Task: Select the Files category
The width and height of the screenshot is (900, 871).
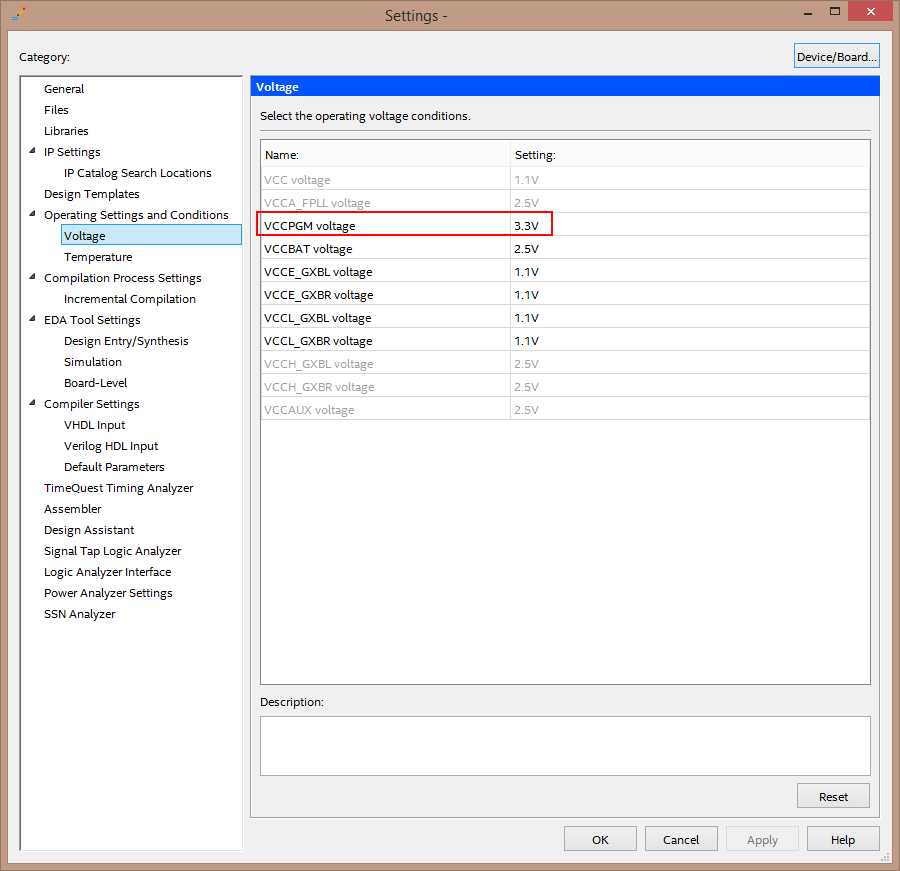Action: point(56,110)
